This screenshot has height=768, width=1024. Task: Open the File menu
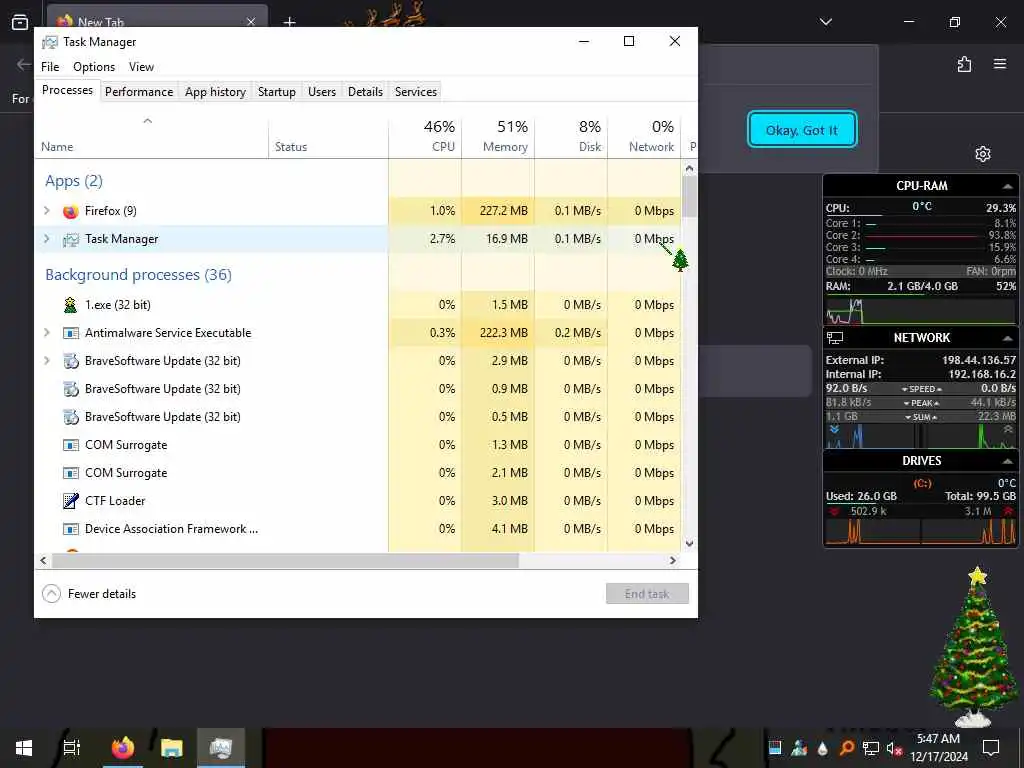tap(50, 67)
